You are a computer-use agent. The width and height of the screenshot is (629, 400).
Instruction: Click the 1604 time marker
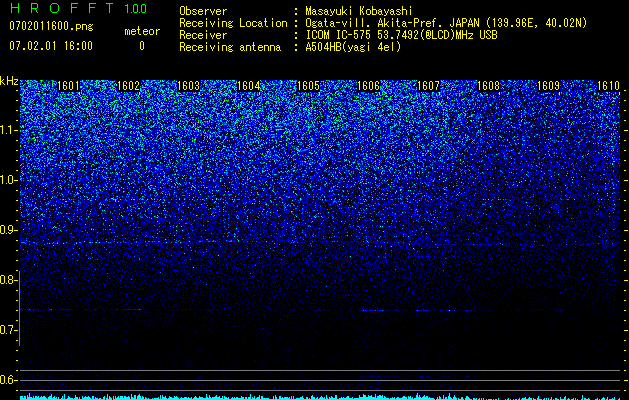coord(248,86)
